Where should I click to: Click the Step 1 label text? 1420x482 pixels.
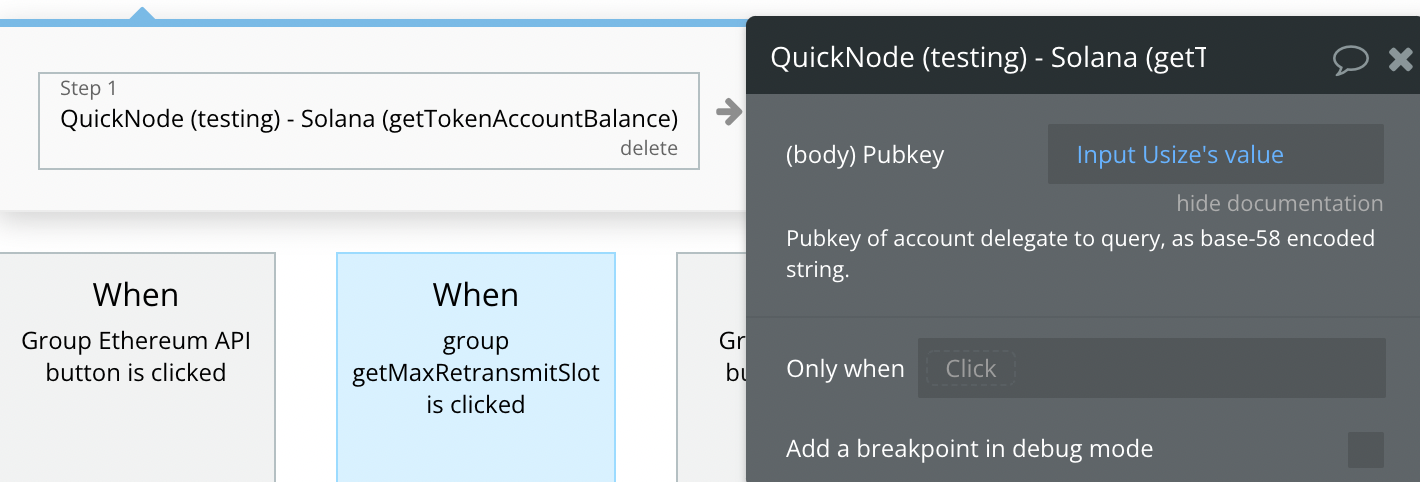tap(89, 88)
